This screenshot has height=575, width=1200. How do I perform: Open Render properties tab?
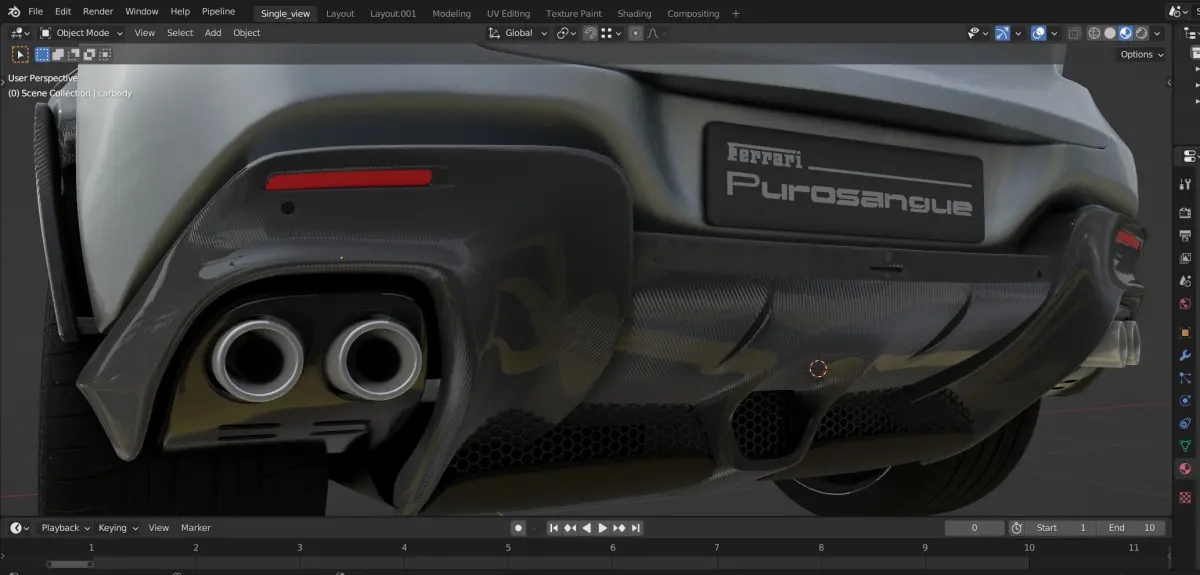(x=1186, y=212)
